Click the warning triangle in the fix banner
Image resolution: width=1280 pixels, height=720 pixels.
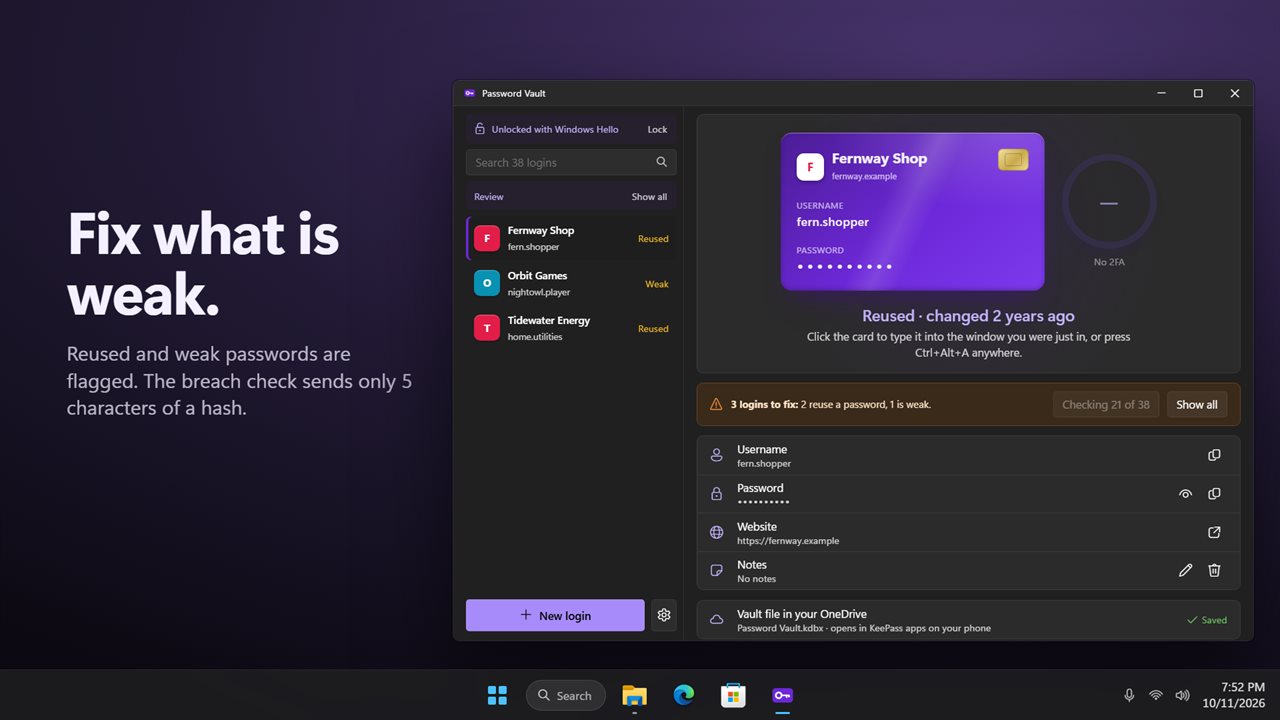click(716, 405)
